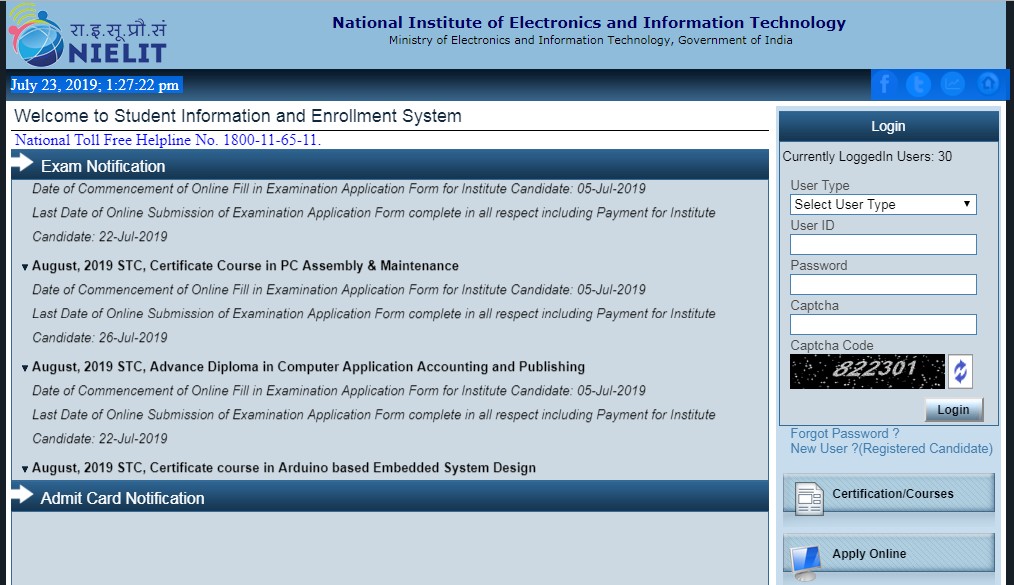This screenshot has height=585, width=1014.
Task: Click the Login button
Action: pos(954,410)
